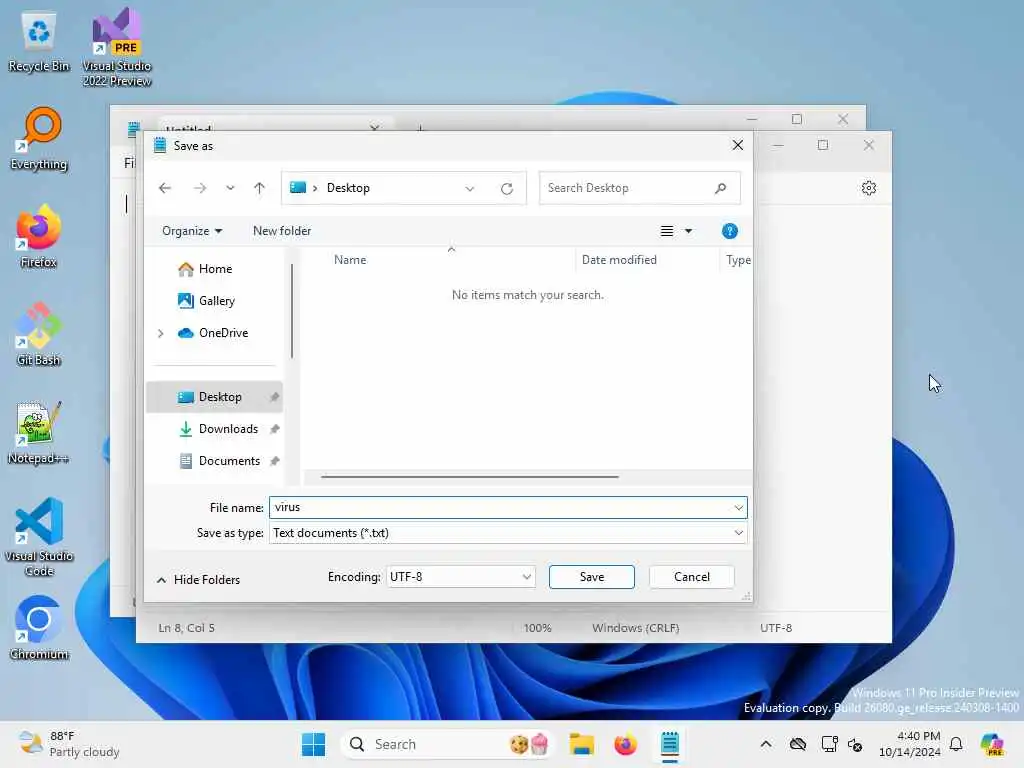Viewport: 1024px width, 768px height.
Task: Expand the address bar path dropdown
Action: [x=470, y=189]
